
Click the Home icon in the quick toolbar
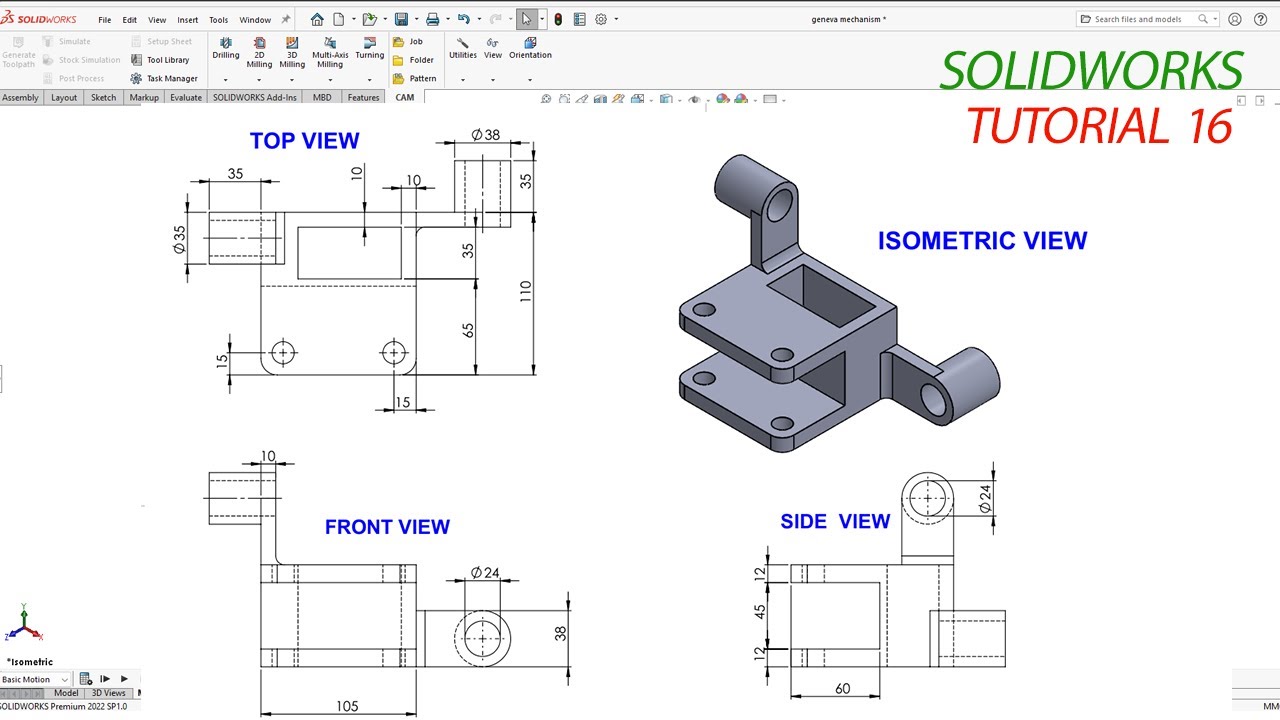[317, 19]
